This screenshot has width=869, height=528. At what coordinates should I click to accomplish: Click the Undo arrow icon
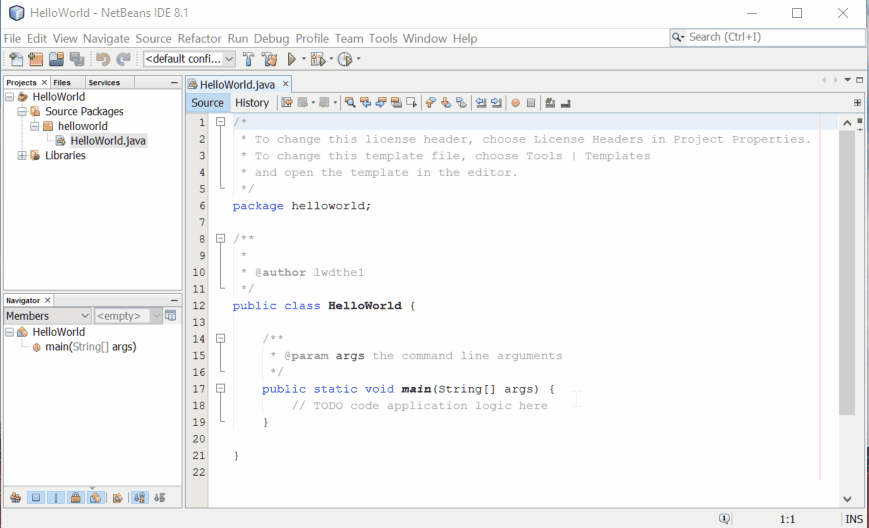click(103, 59)
